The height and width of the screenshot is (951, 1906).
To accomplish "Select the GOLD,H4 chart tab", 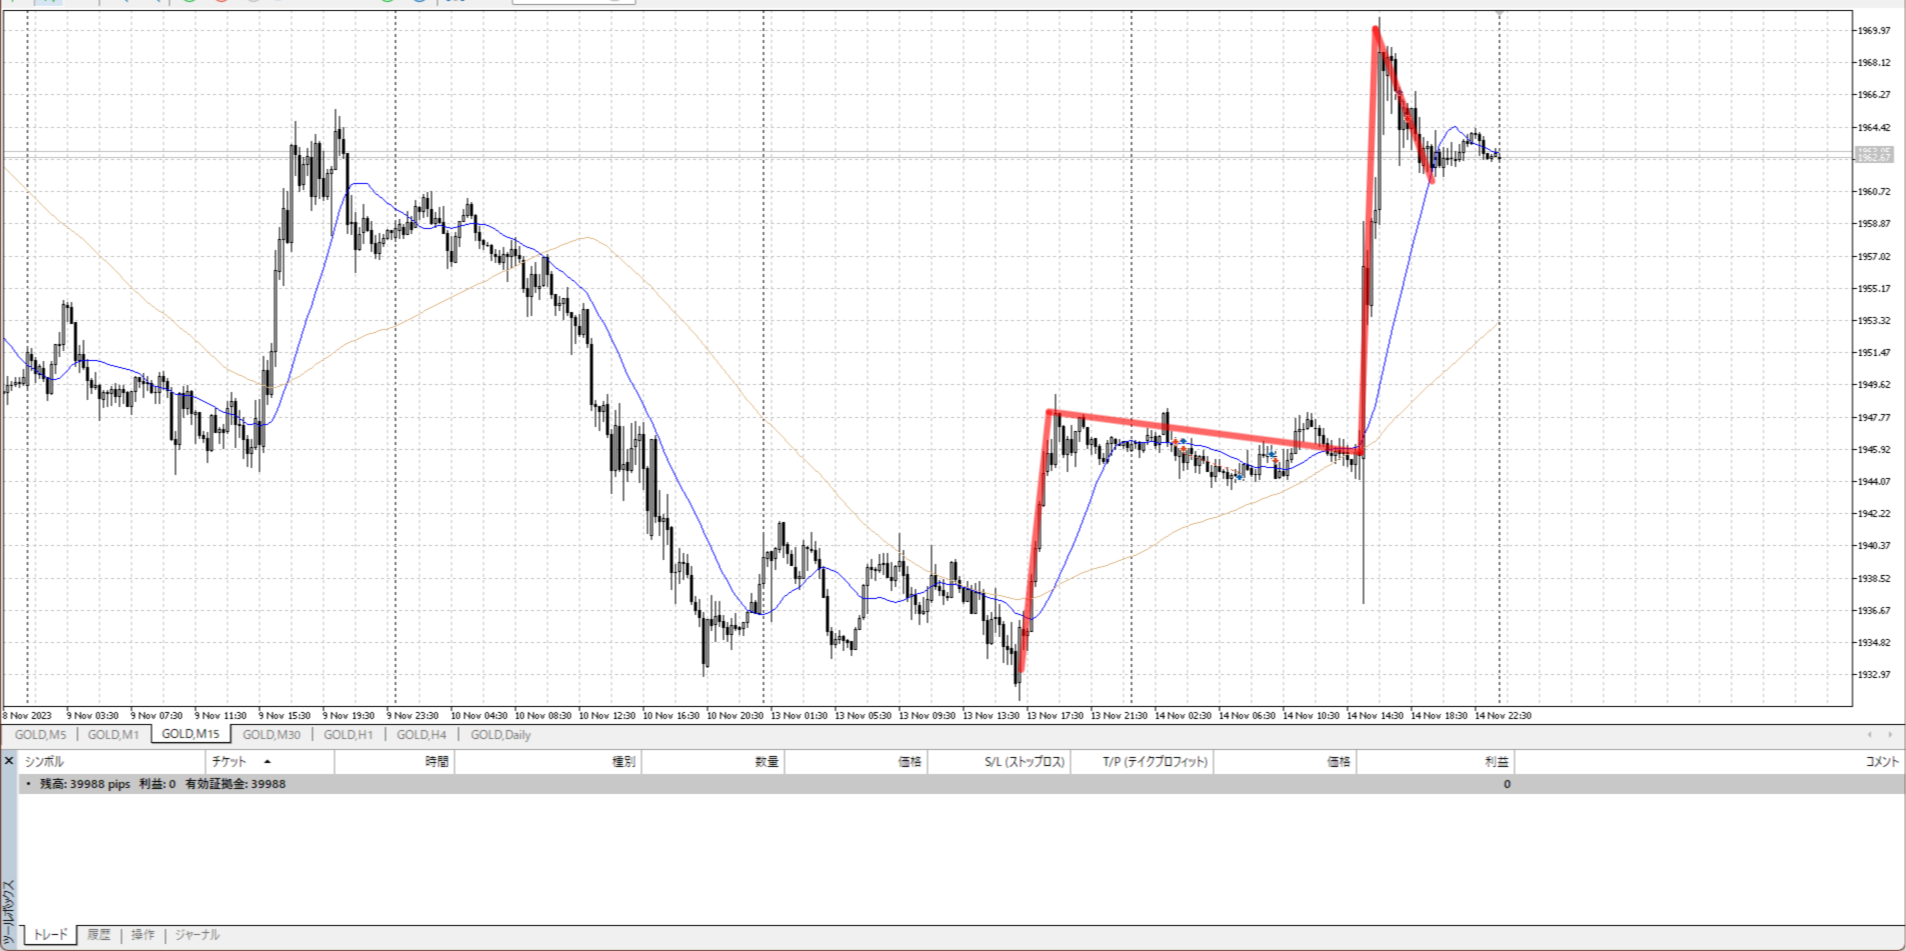I will 421,735.
